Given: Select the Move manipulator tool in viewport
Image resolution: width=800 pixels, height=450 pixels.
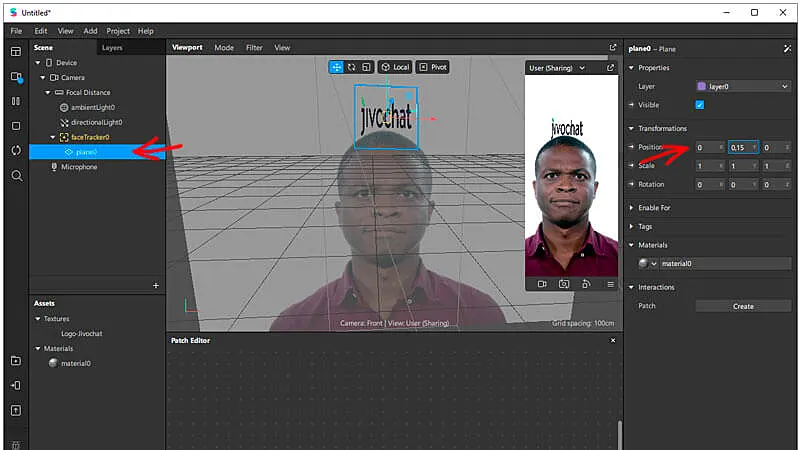Looking at the screenshot, I should (x=337, y=67).
